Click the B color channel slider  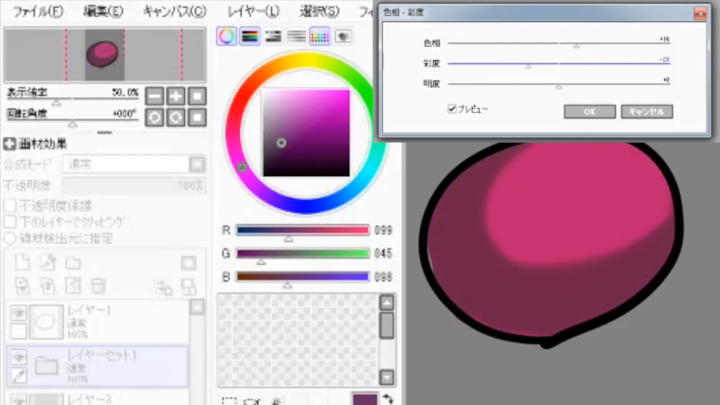pos(303,276)
